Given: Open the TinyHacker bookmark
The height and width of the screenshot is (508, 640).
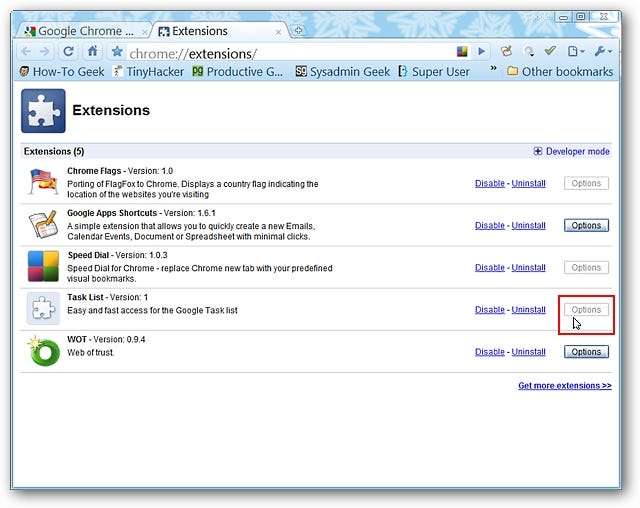Looking at the screenshot, I should 148,72.
